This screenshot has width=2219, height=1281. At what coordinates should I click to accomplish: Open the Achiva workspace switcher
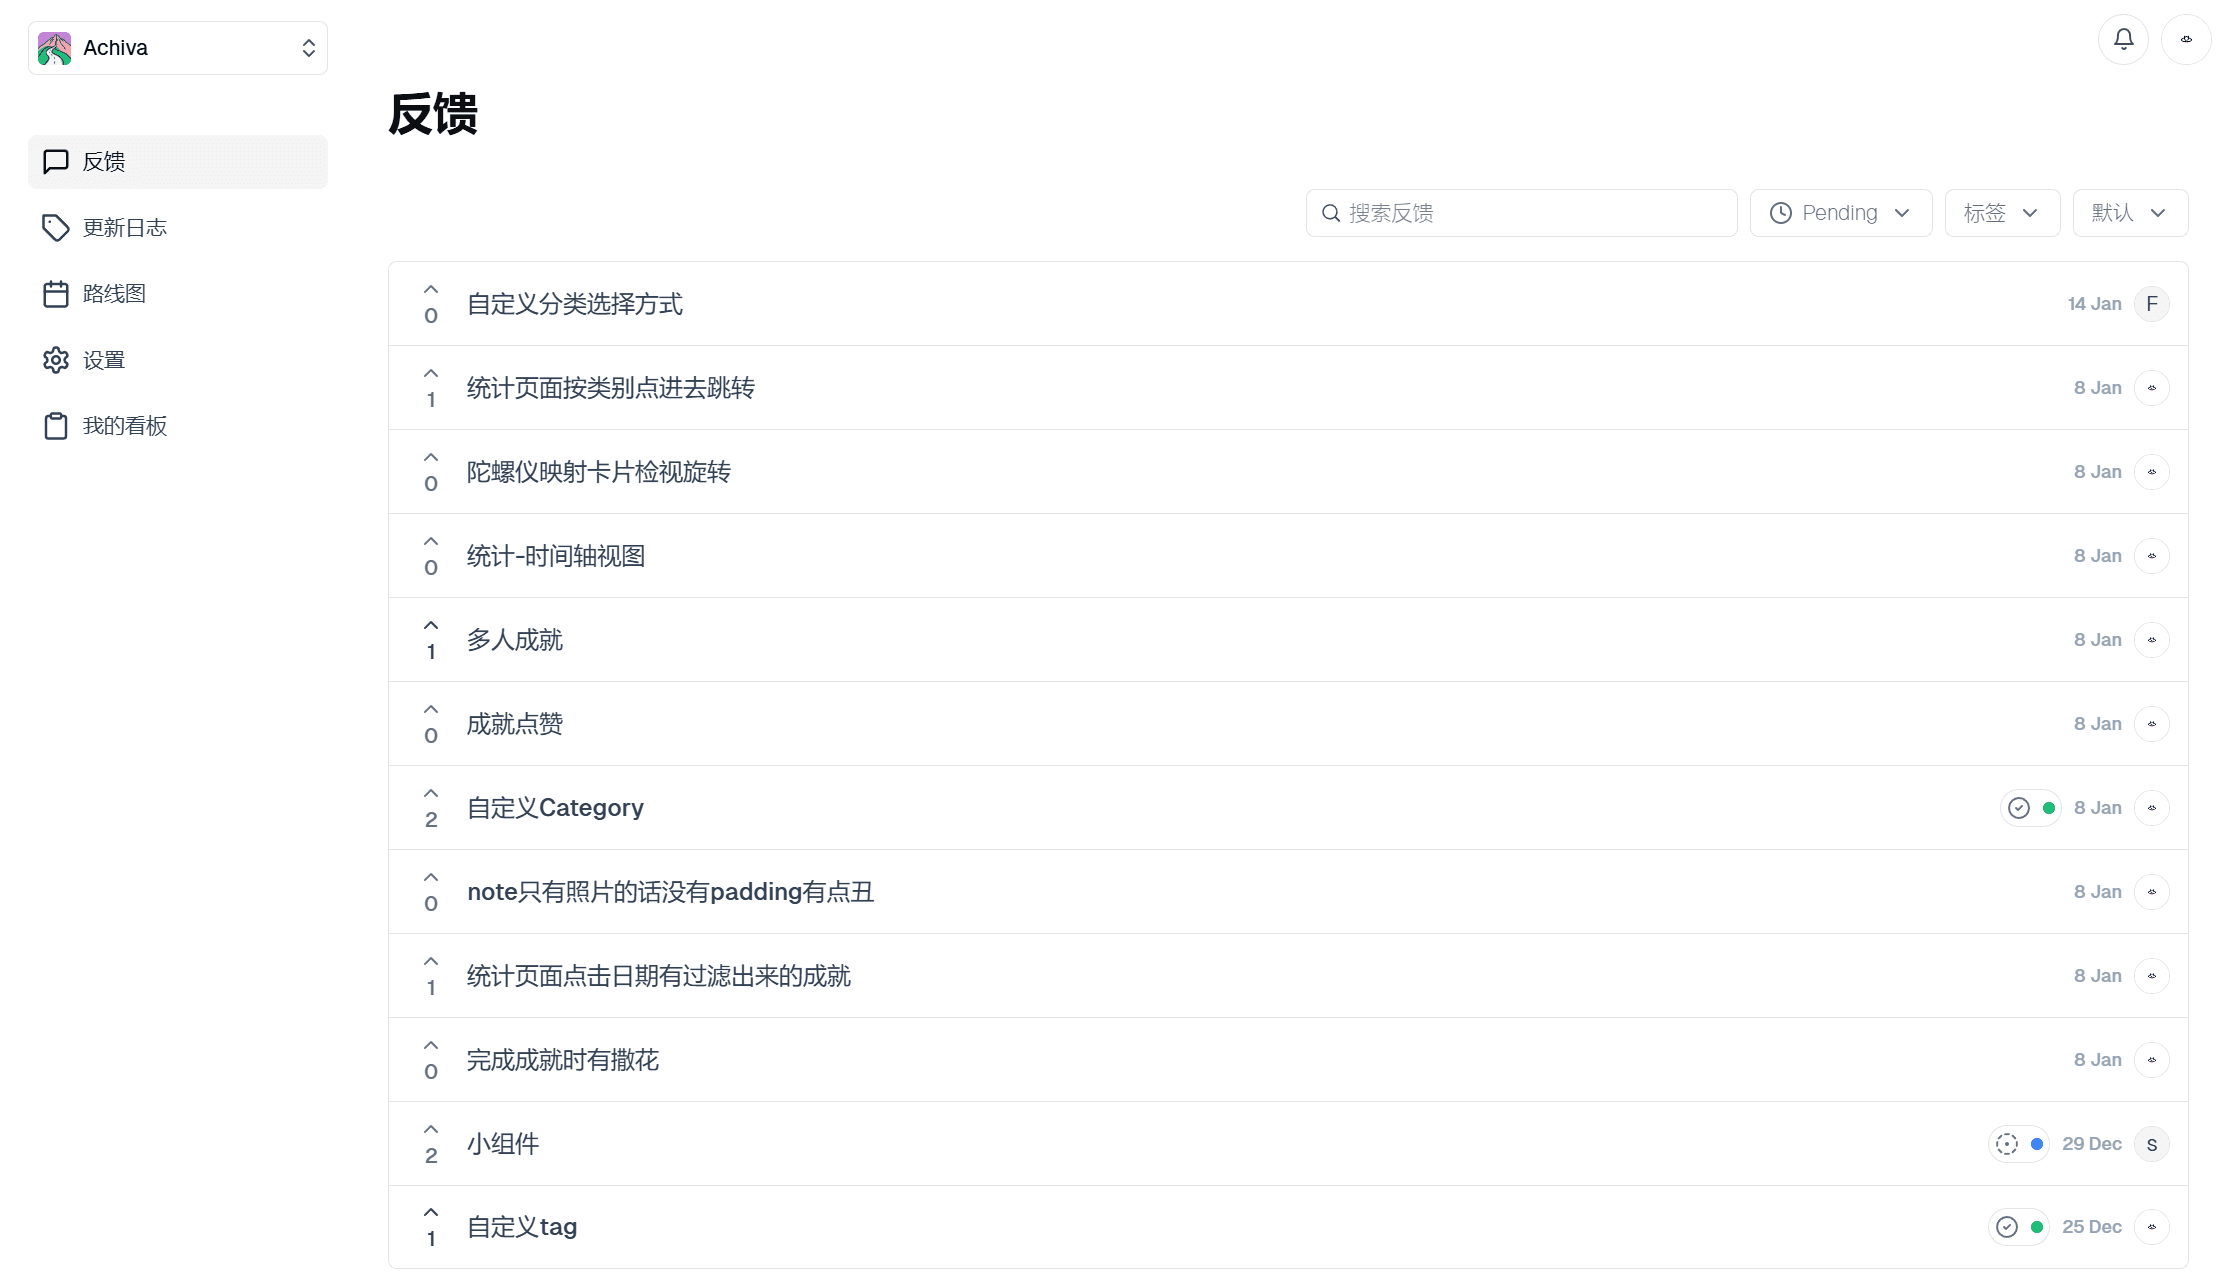click(x=177, y=47)
